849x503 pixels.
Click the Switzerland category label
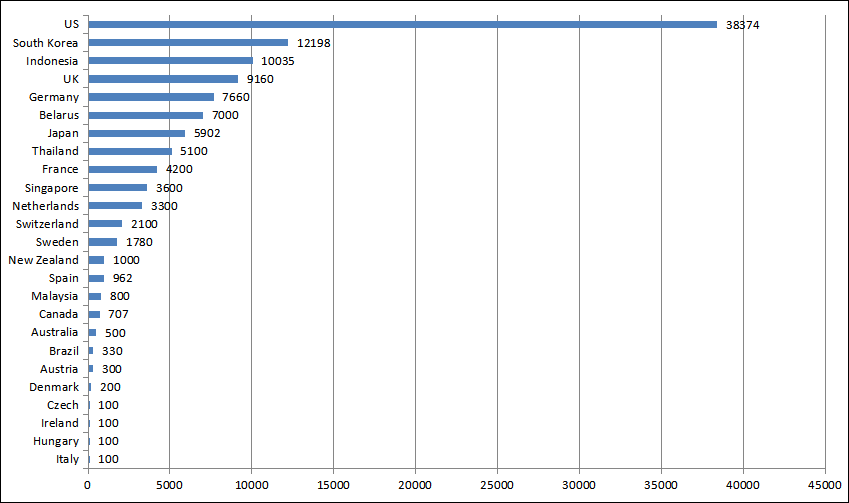click(x=47, y=224)
